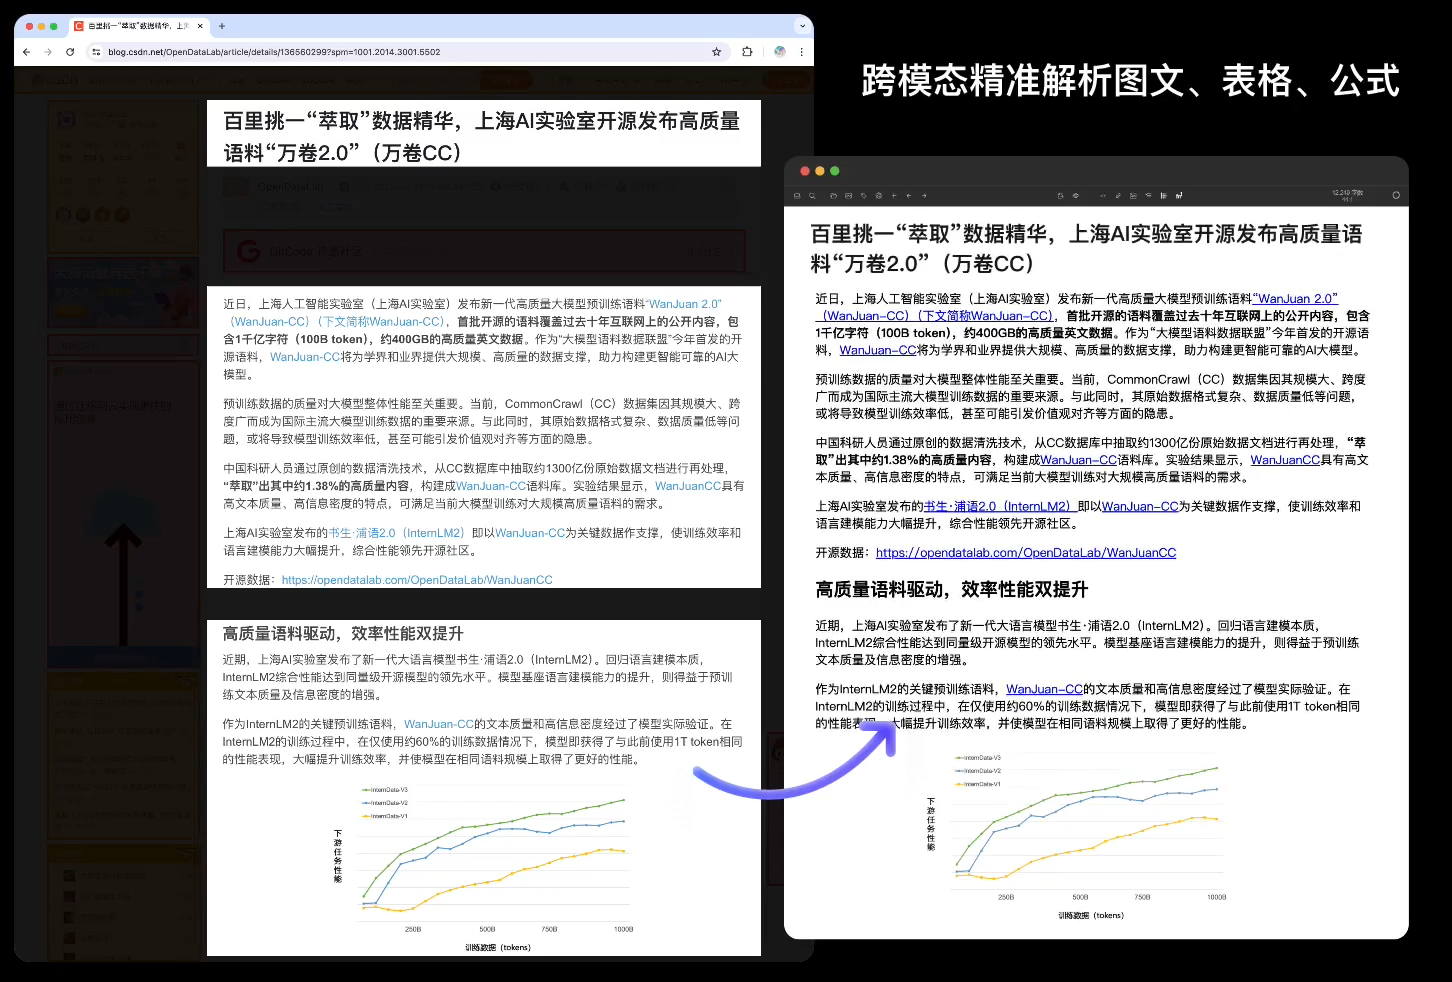Image resolution: width=1452 pixels, height=982 pixels.
Task: Click the plus icon in editor toolbar
Action: point(894,196)
